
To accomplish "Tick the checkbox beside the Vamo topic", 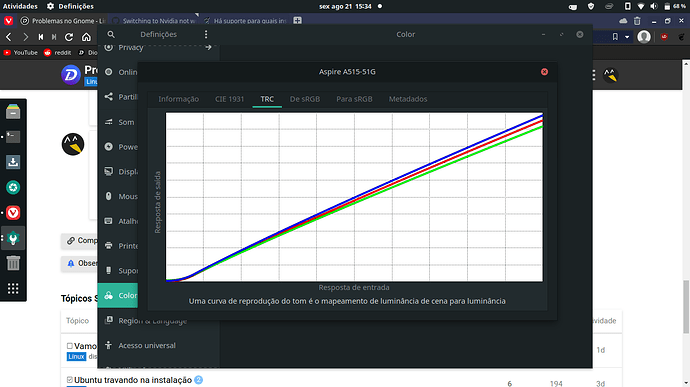I will coord(70,346).
